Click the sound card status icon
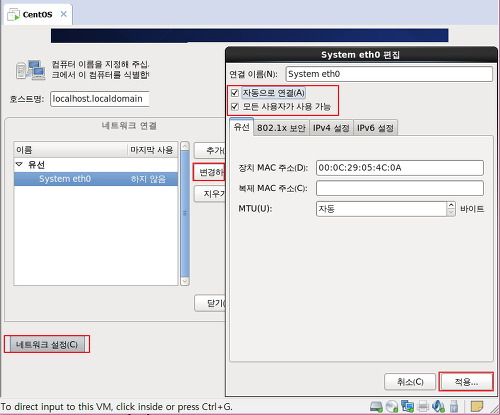The width and height of the screenshot is (500, 415). click(438, 406)
